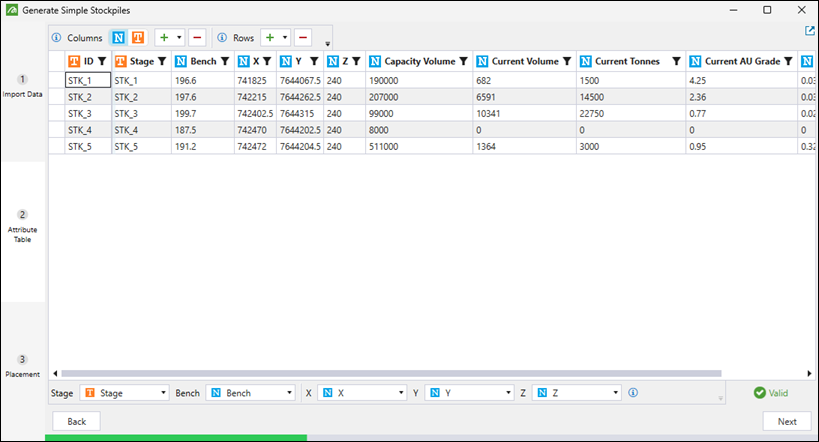The height and width of the screenshot is (442, 819).
Task: Click the Next button
Action: pos(786,421)
